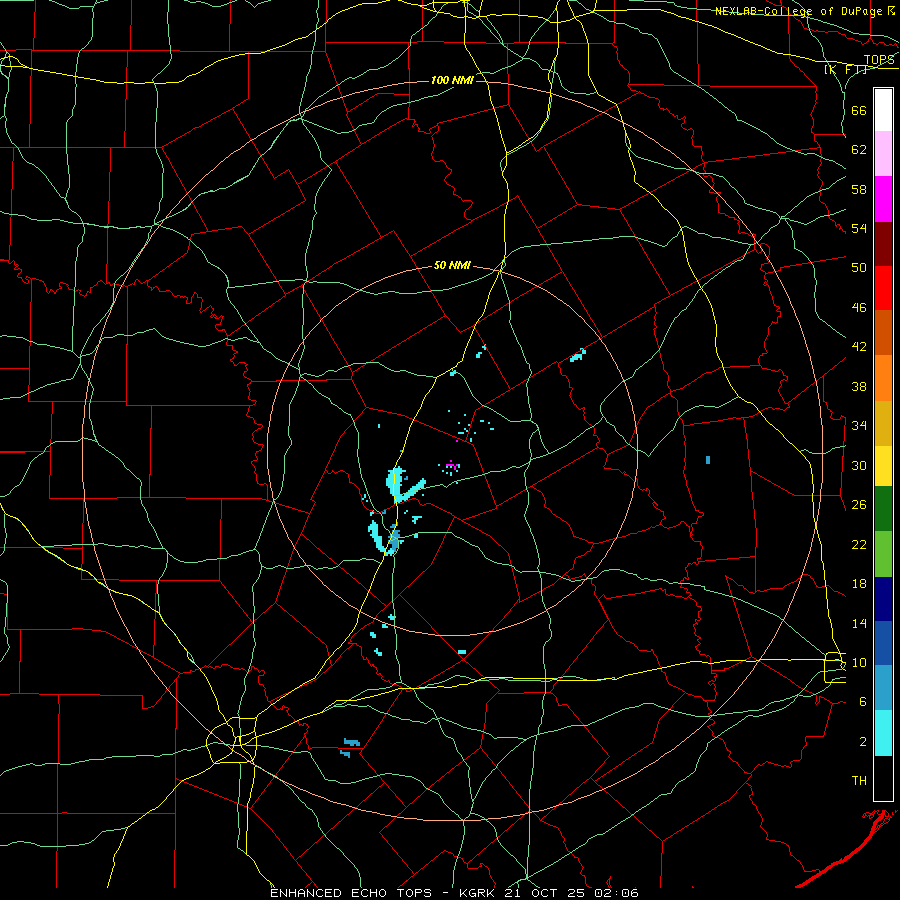Click the legend value "30"

[859, 465]
